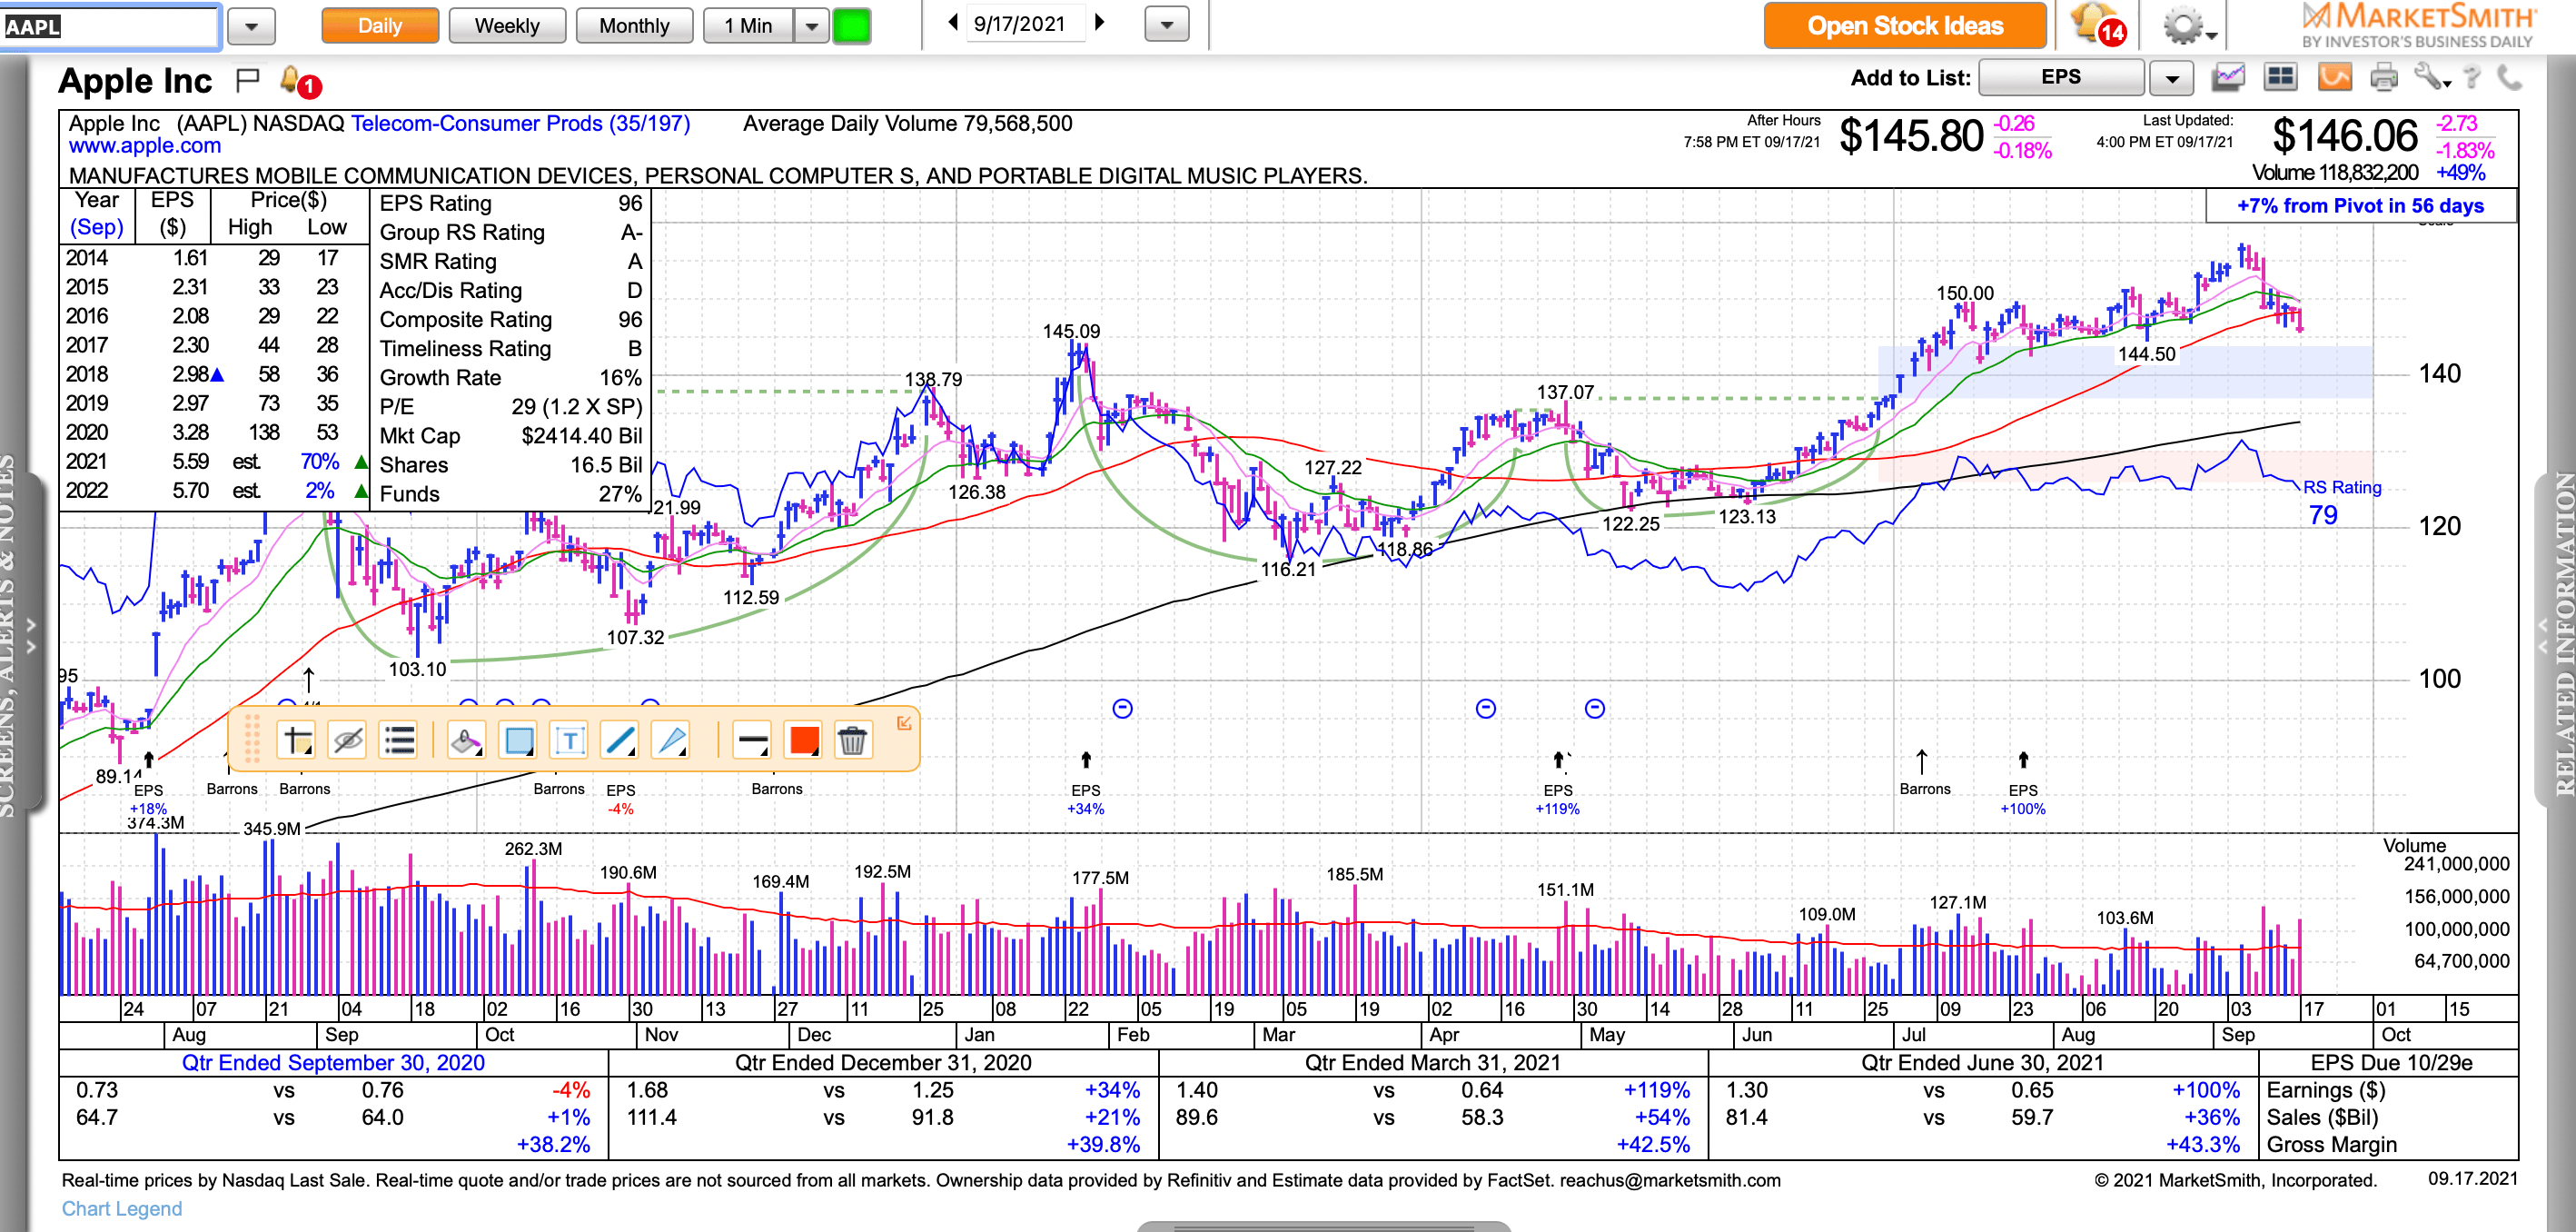Click the EPS -4% earnings marker
The height and width of the screenshot is (1232, 2576).
click(x=620, y=799)
